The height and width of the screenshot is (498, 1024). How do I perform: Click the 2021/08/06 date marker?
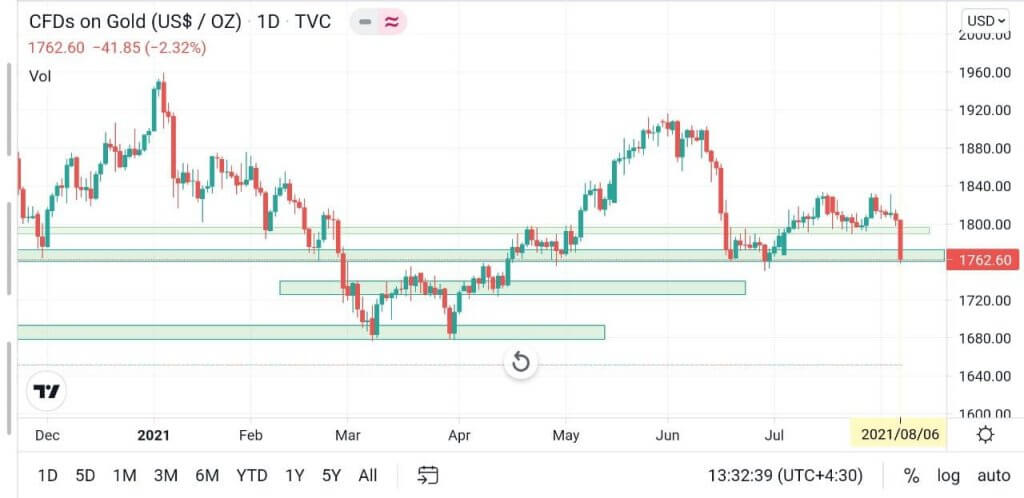point(900,435)
